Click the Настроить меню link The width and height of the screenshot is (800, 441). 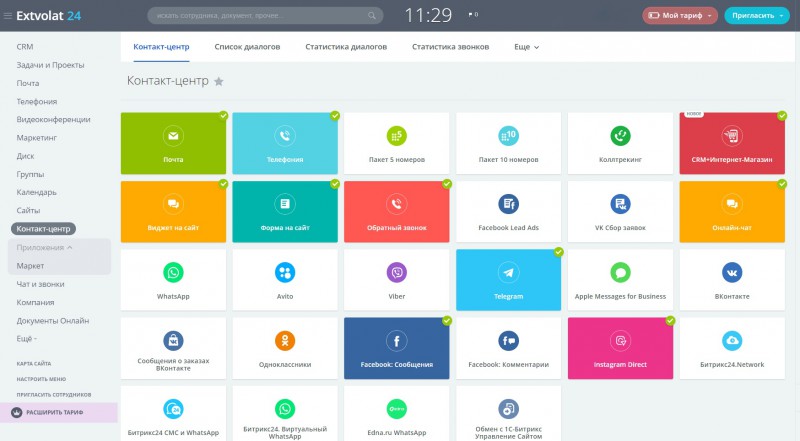[41, 379]
